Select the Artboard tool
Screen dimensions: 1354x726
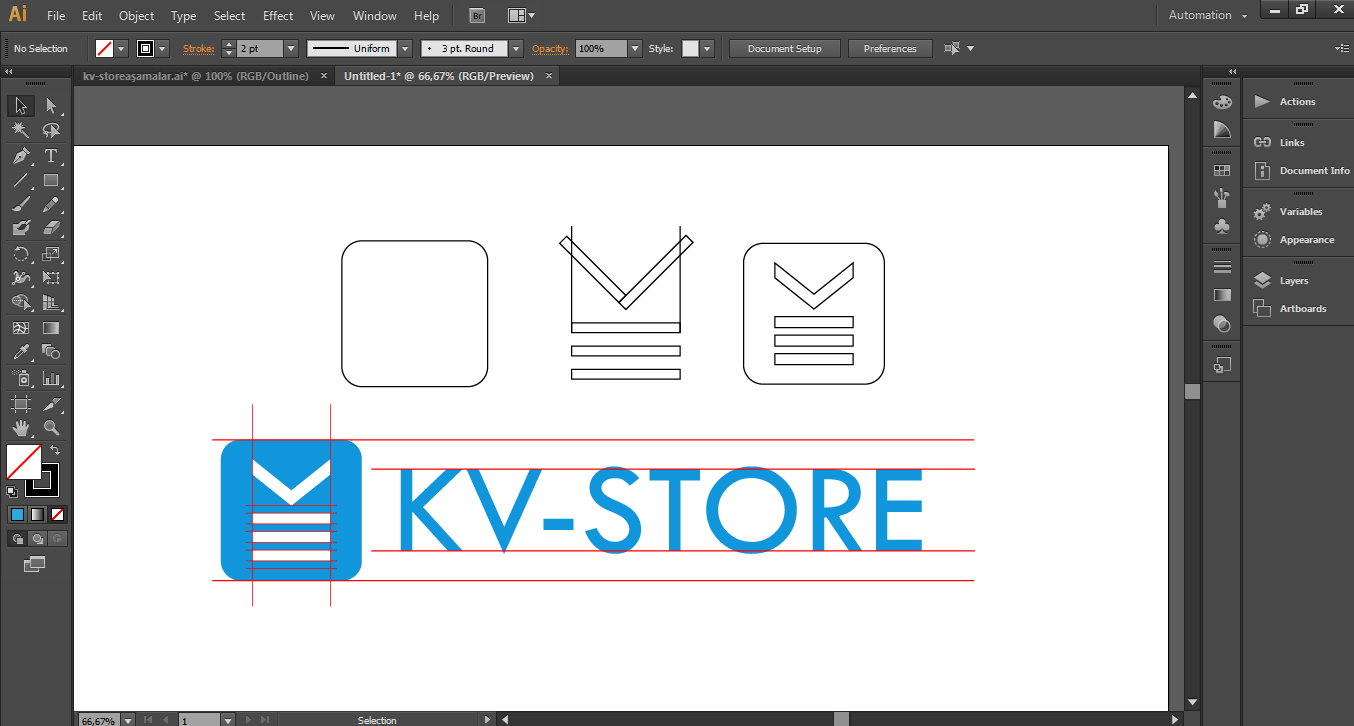20,404
